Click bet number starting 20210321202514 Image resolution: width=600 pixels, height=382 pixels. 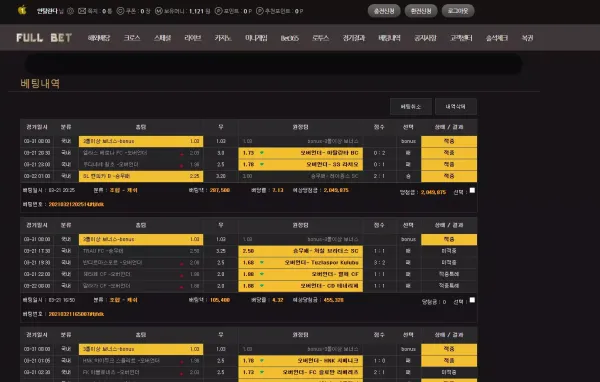pyautogui.click(x=76, y=204)
